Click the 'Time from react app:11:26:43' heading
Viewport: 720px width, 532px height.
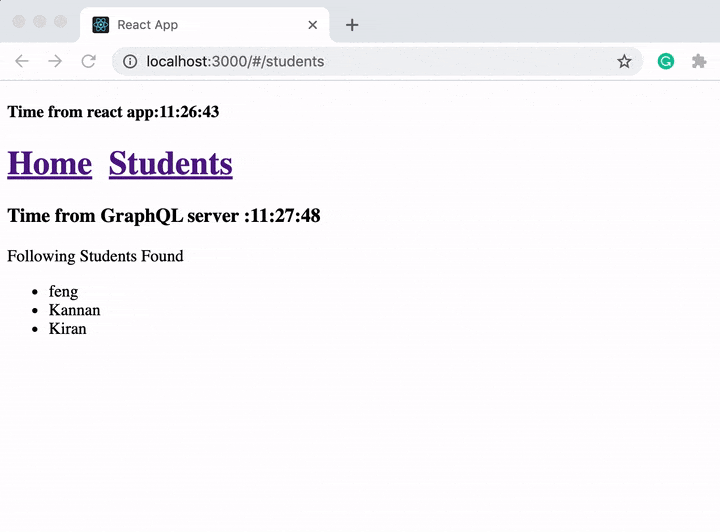113,112
